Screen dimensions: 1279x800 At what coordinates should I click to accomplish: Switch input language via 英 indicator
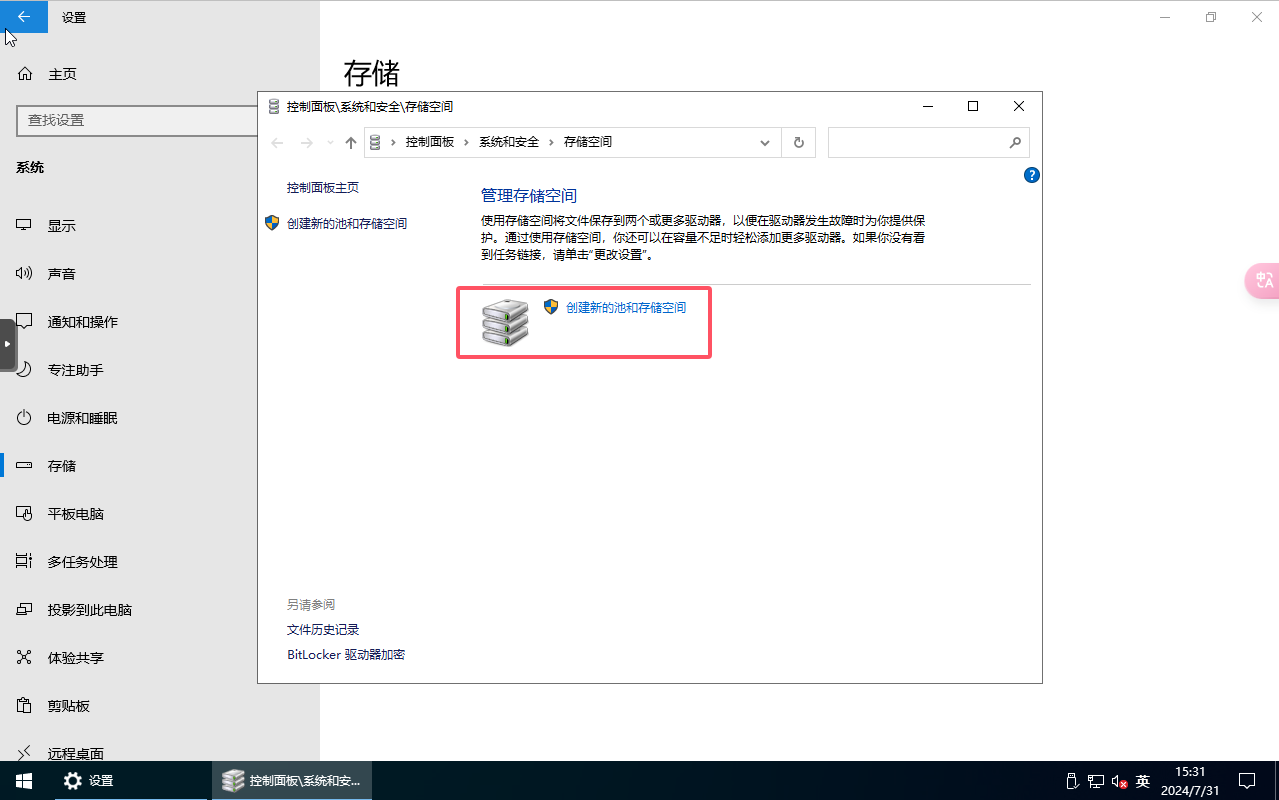(1143, 781)
